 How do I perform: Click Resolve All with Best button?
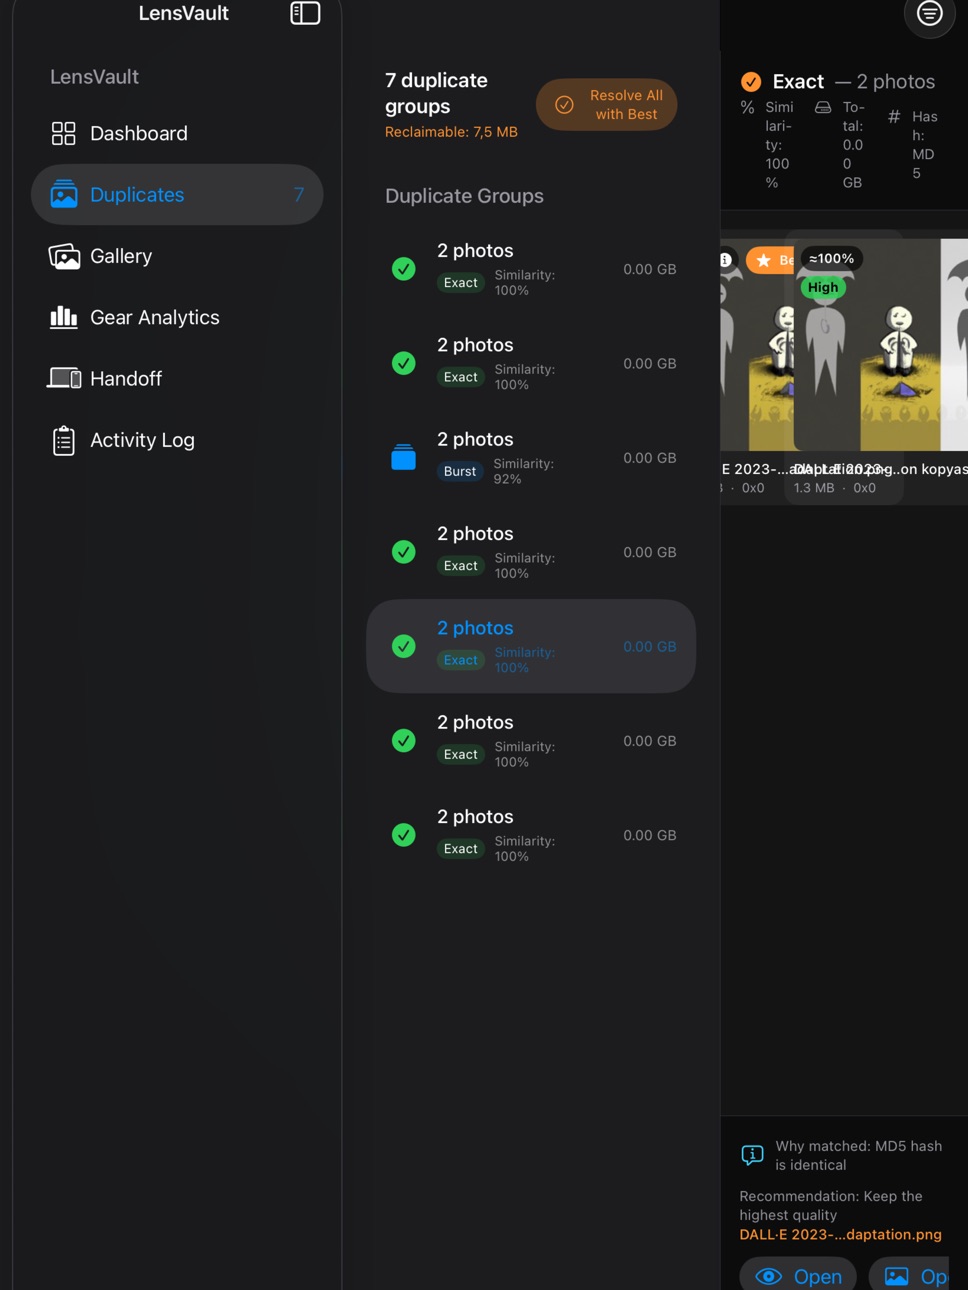tap(606, 105)
